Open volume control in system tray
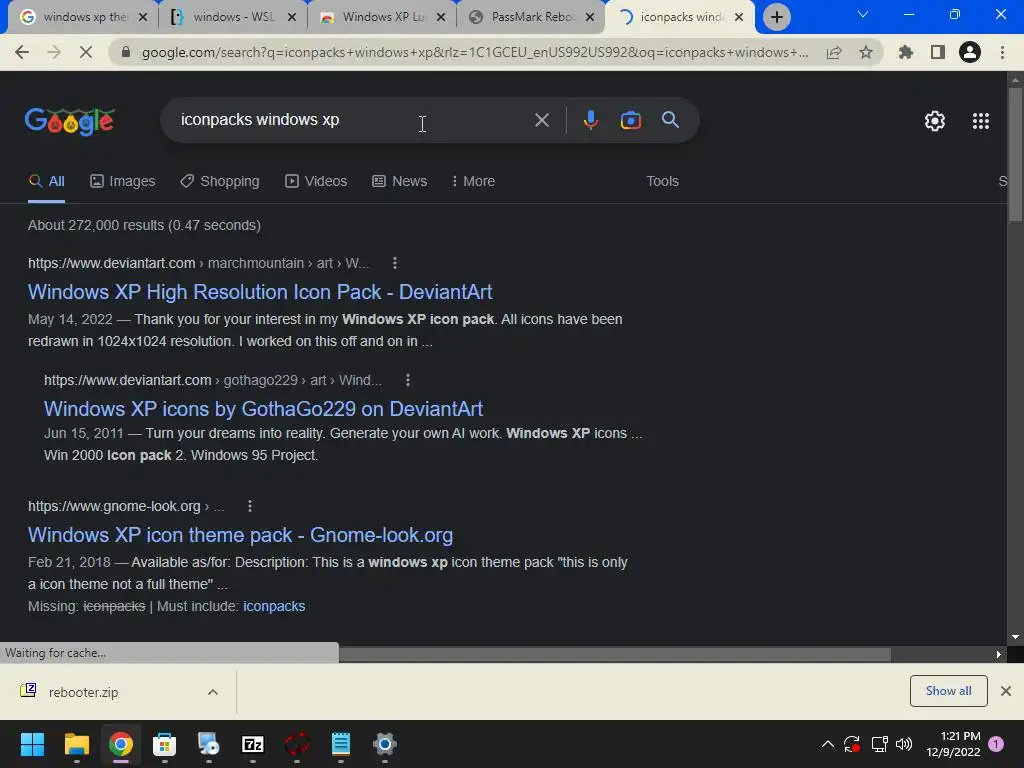Viewport: 1024px width, 768px height. tap(904, 744)
